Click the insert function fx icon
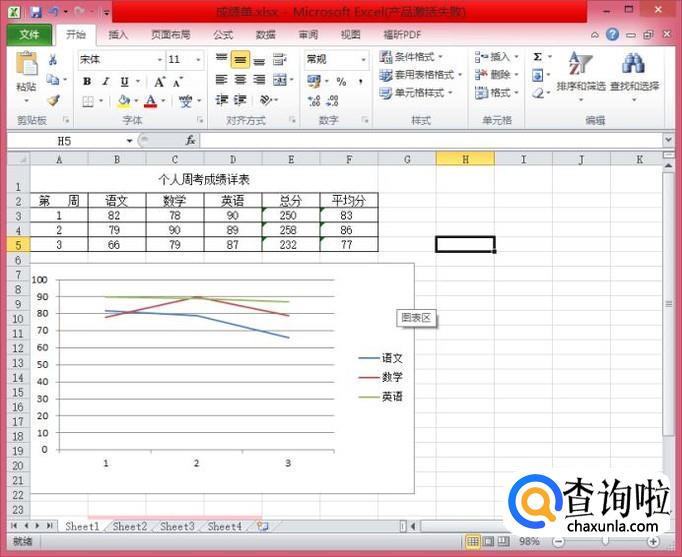The height and width of the screenshot is (557, 682). 190,141
